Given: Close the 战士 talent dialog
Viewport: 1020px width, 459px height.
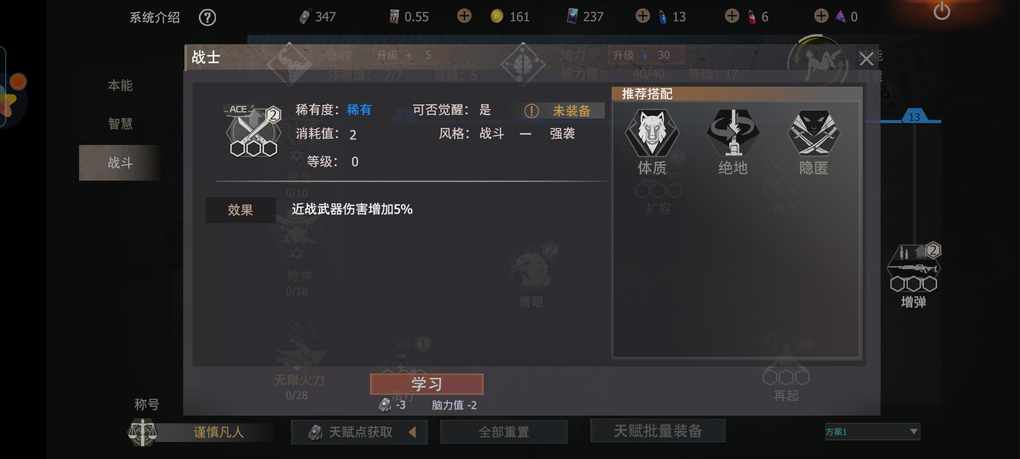Looking at the screenshot, I should click(866, 59).
